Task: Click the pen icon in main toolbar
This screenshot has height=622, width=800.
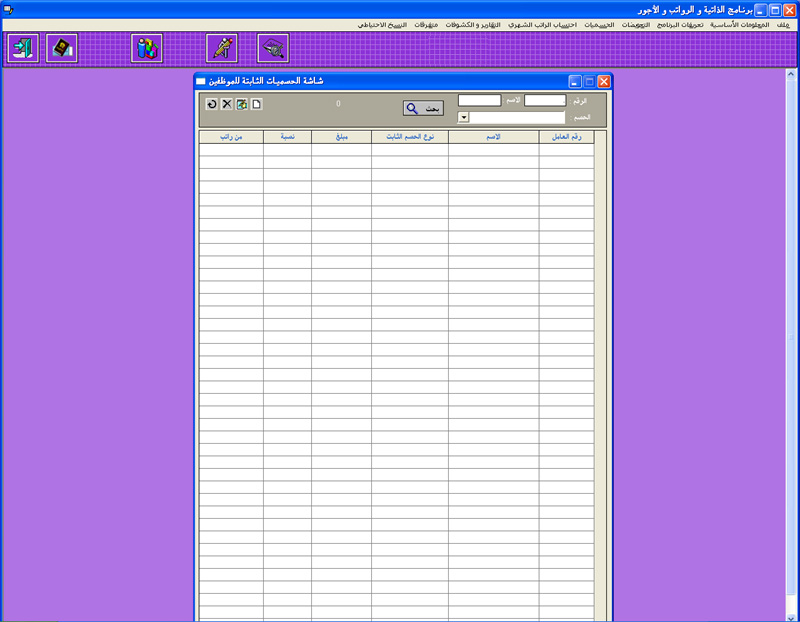Action: click(x=221, y=48)
